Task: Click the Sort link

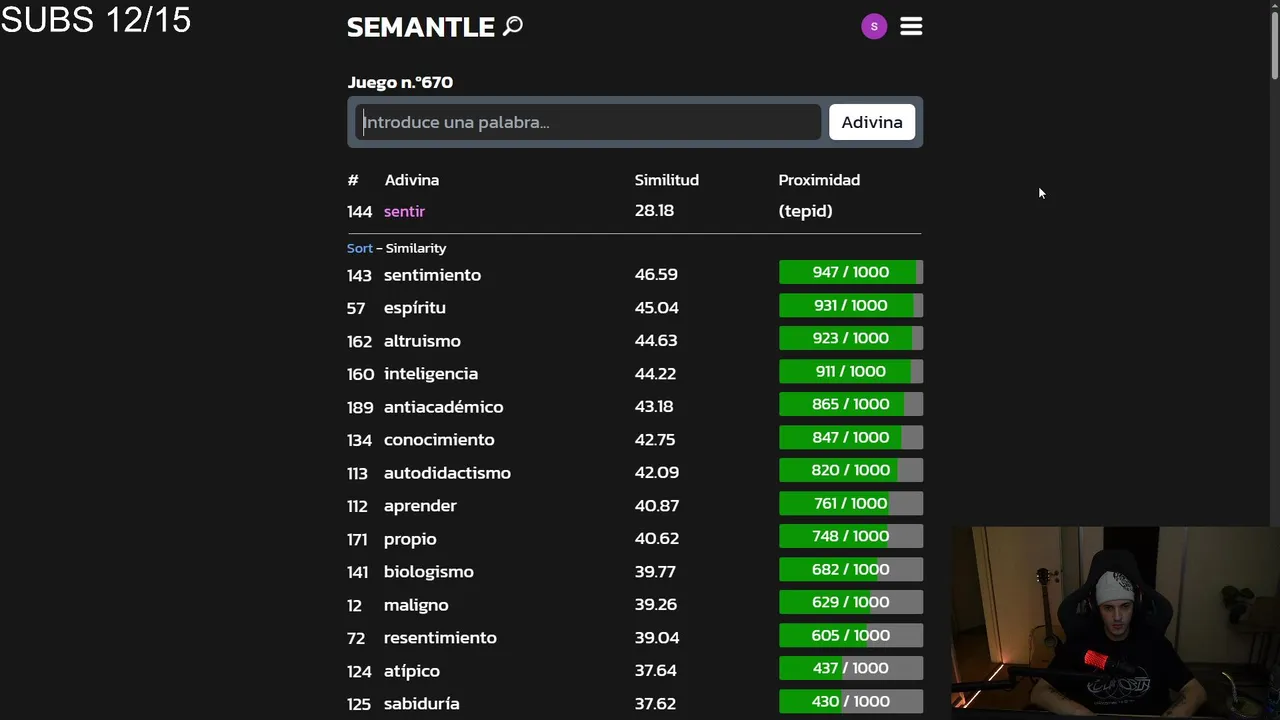Action: [359, 248]
